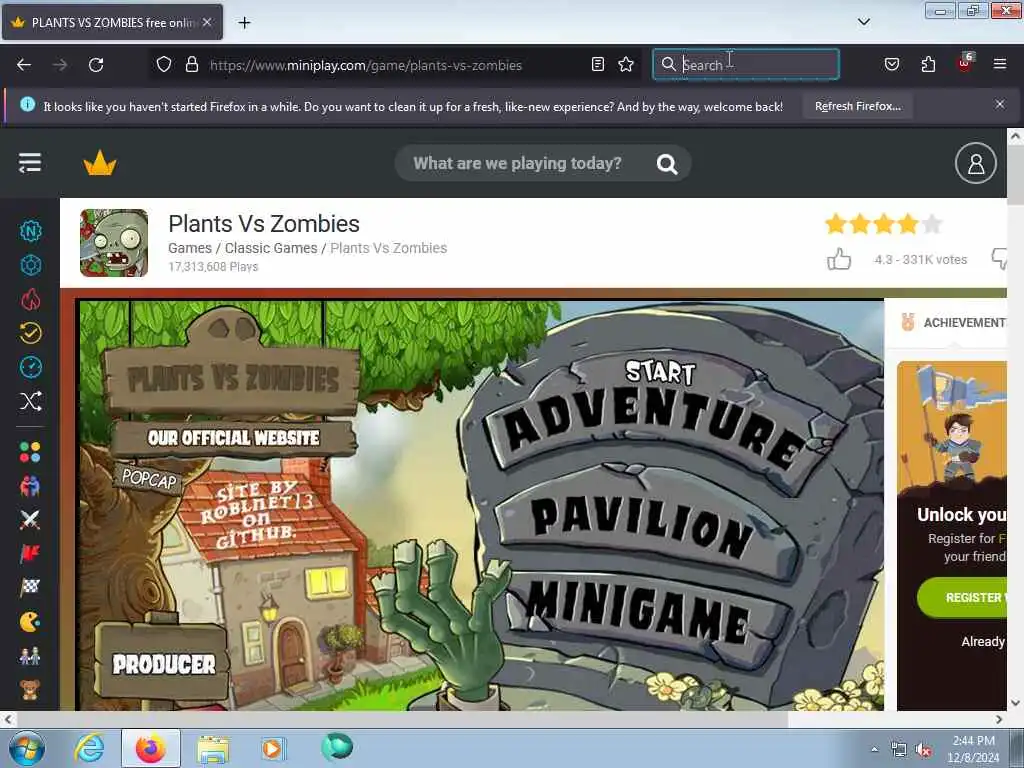Click the Firefox back arrow
This screenshot has width=1024, height=768.
24,65
